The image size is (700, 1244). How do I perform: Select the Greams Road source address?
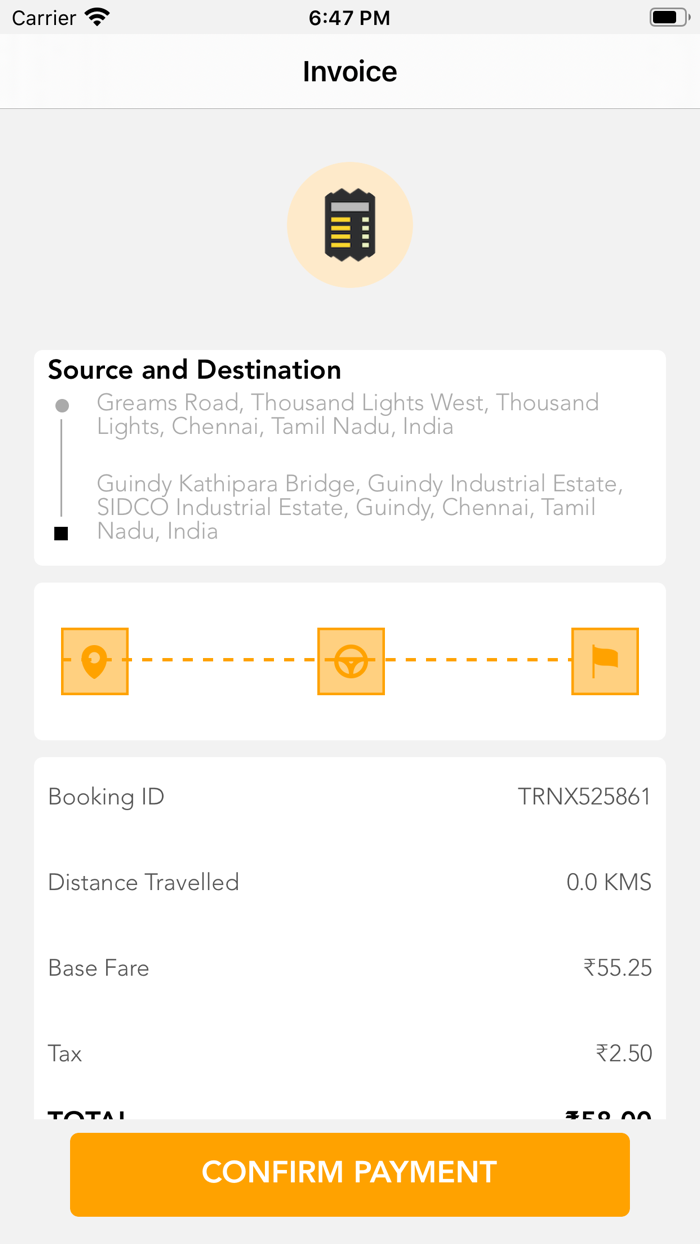(347, 415)
